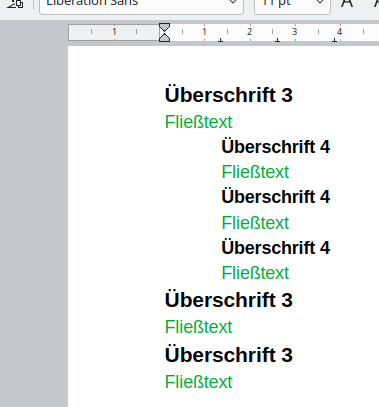
Task: Click the tab stop between ruler marks 1 and 2
Action: tap(220, 40)
